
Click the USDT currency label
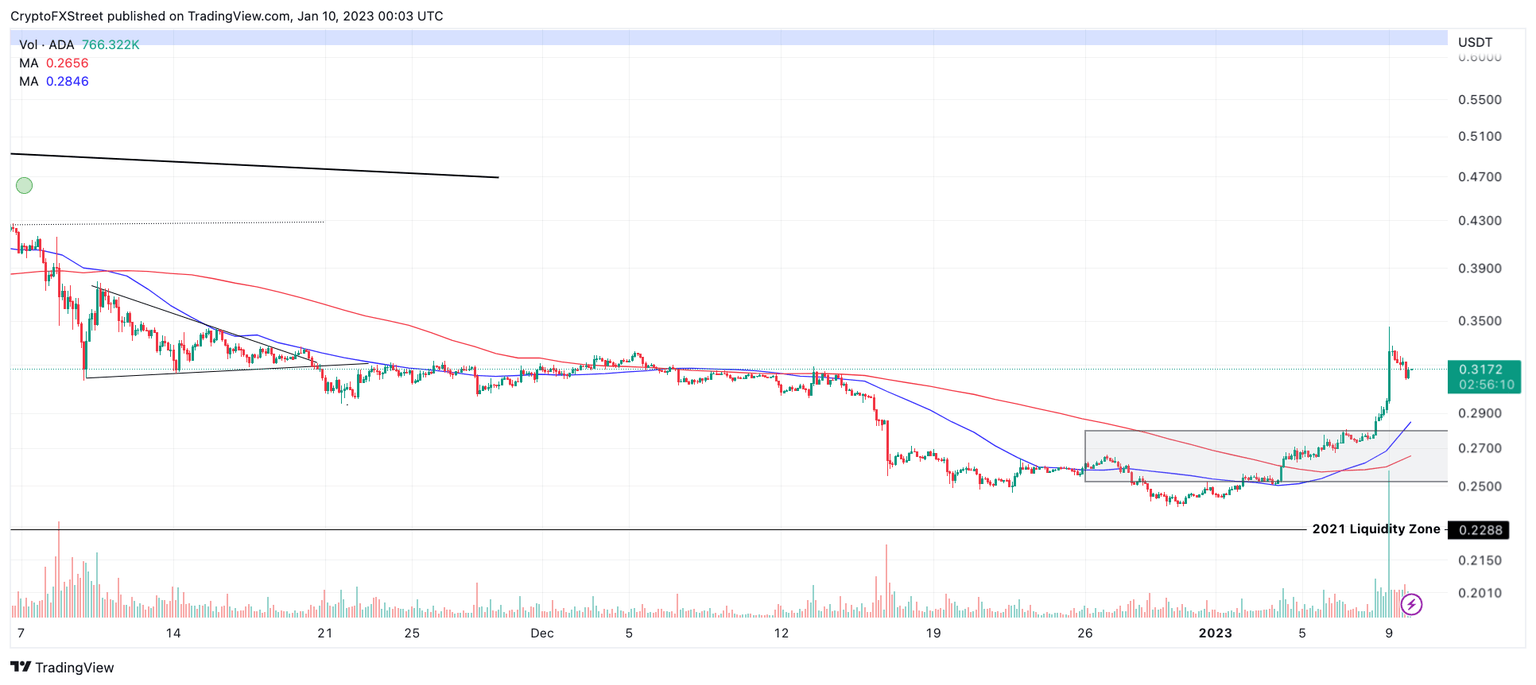tap(1475, 43)
